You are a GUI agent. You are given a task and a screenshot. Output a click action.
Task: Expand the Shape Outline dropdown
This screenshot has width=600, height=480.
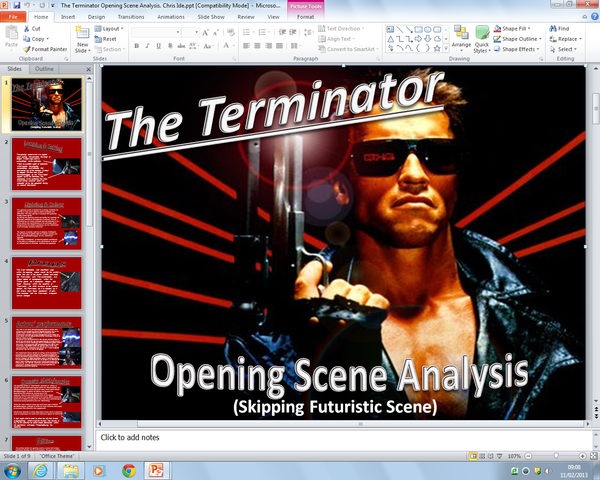[517, 39]
